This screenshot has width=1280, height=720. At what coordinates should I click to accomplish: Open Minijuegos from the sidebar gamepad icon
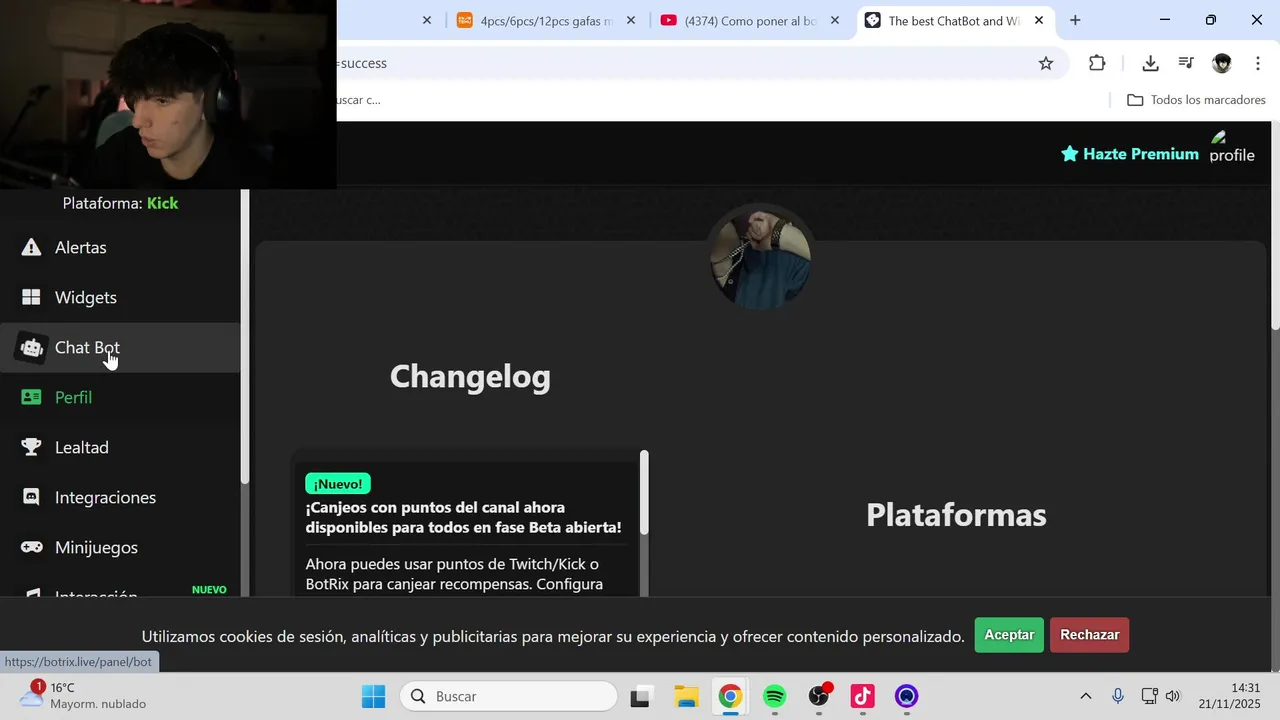31,547
